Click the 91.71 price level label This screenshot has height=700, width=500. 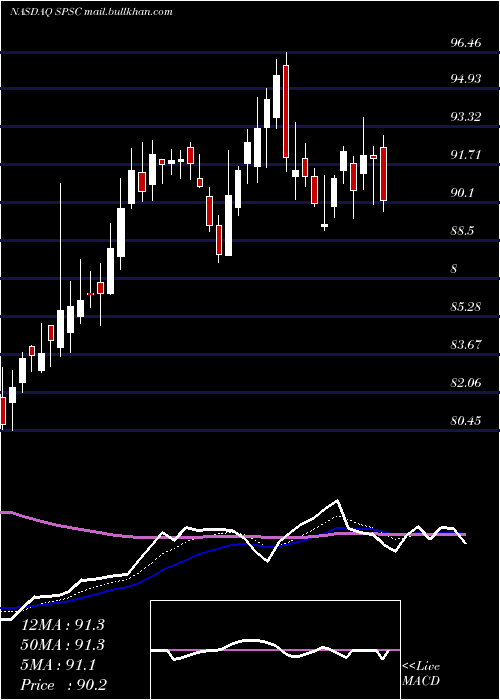click(466, 155)
